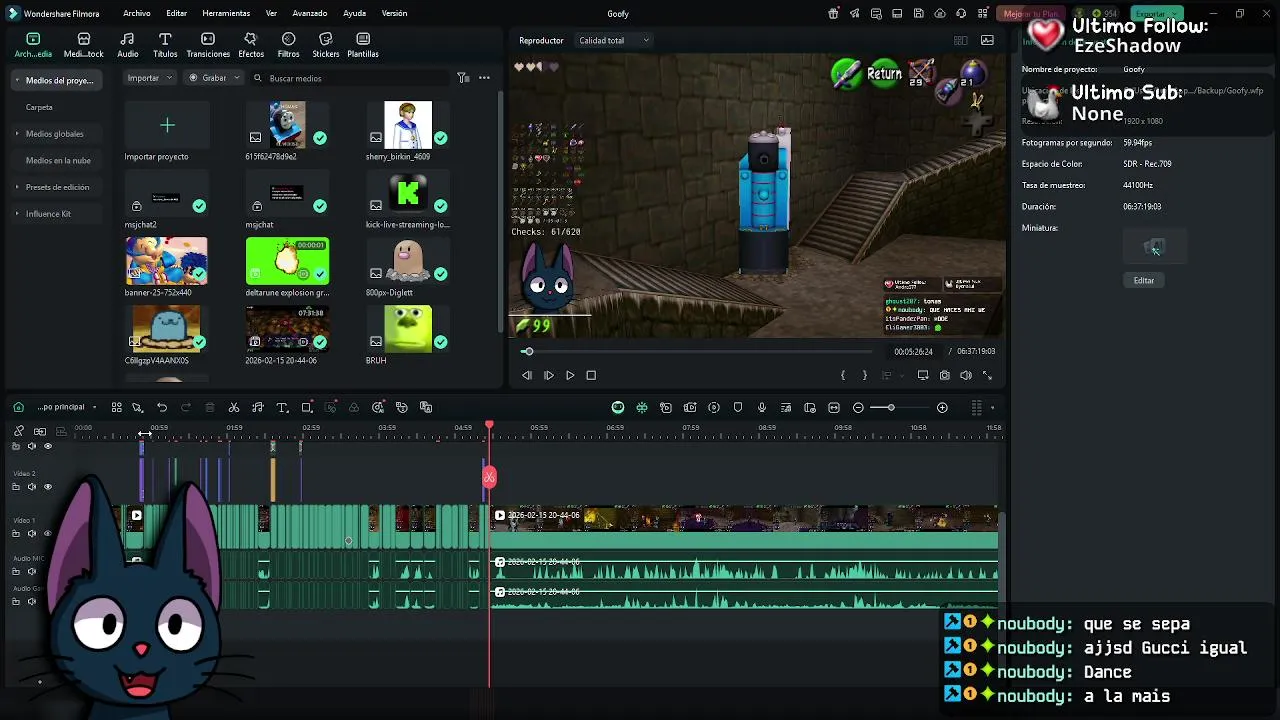This screenshot has width=1280, height=720.
Task: Click the mark-in bracket icon
Action: pos(843,375)
